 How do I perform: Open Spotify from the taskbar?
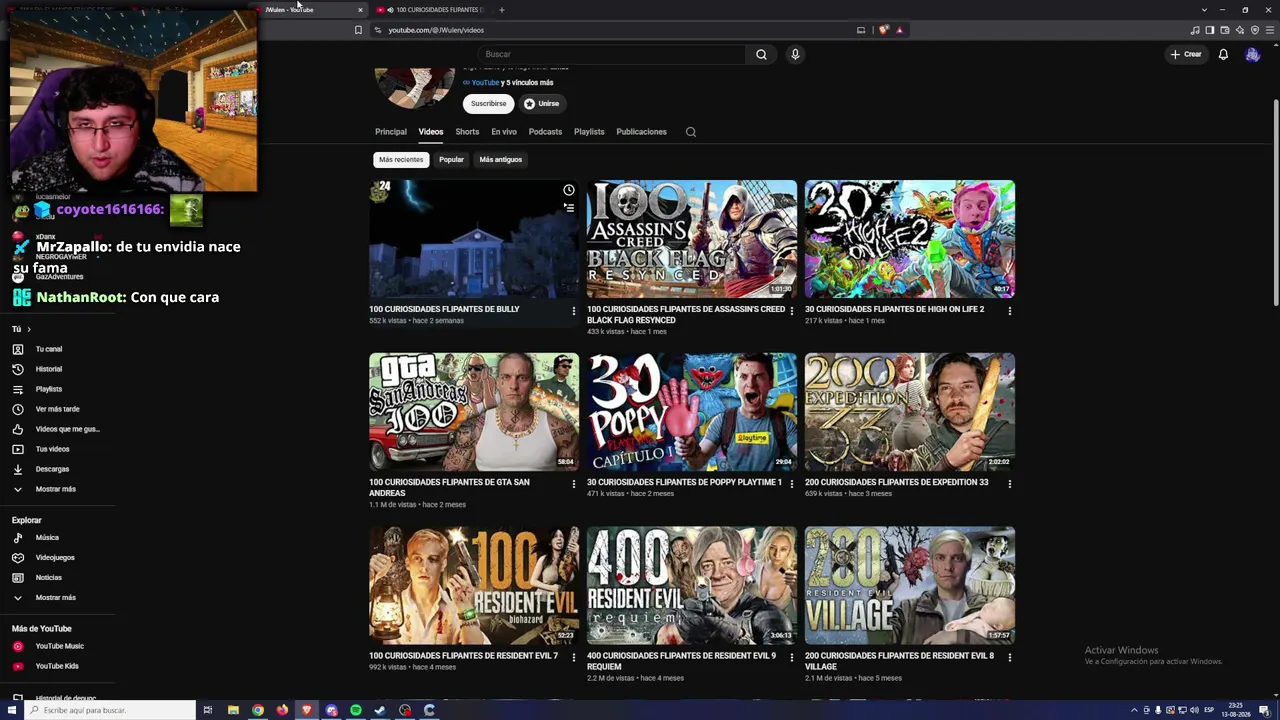tap(356, 710)
